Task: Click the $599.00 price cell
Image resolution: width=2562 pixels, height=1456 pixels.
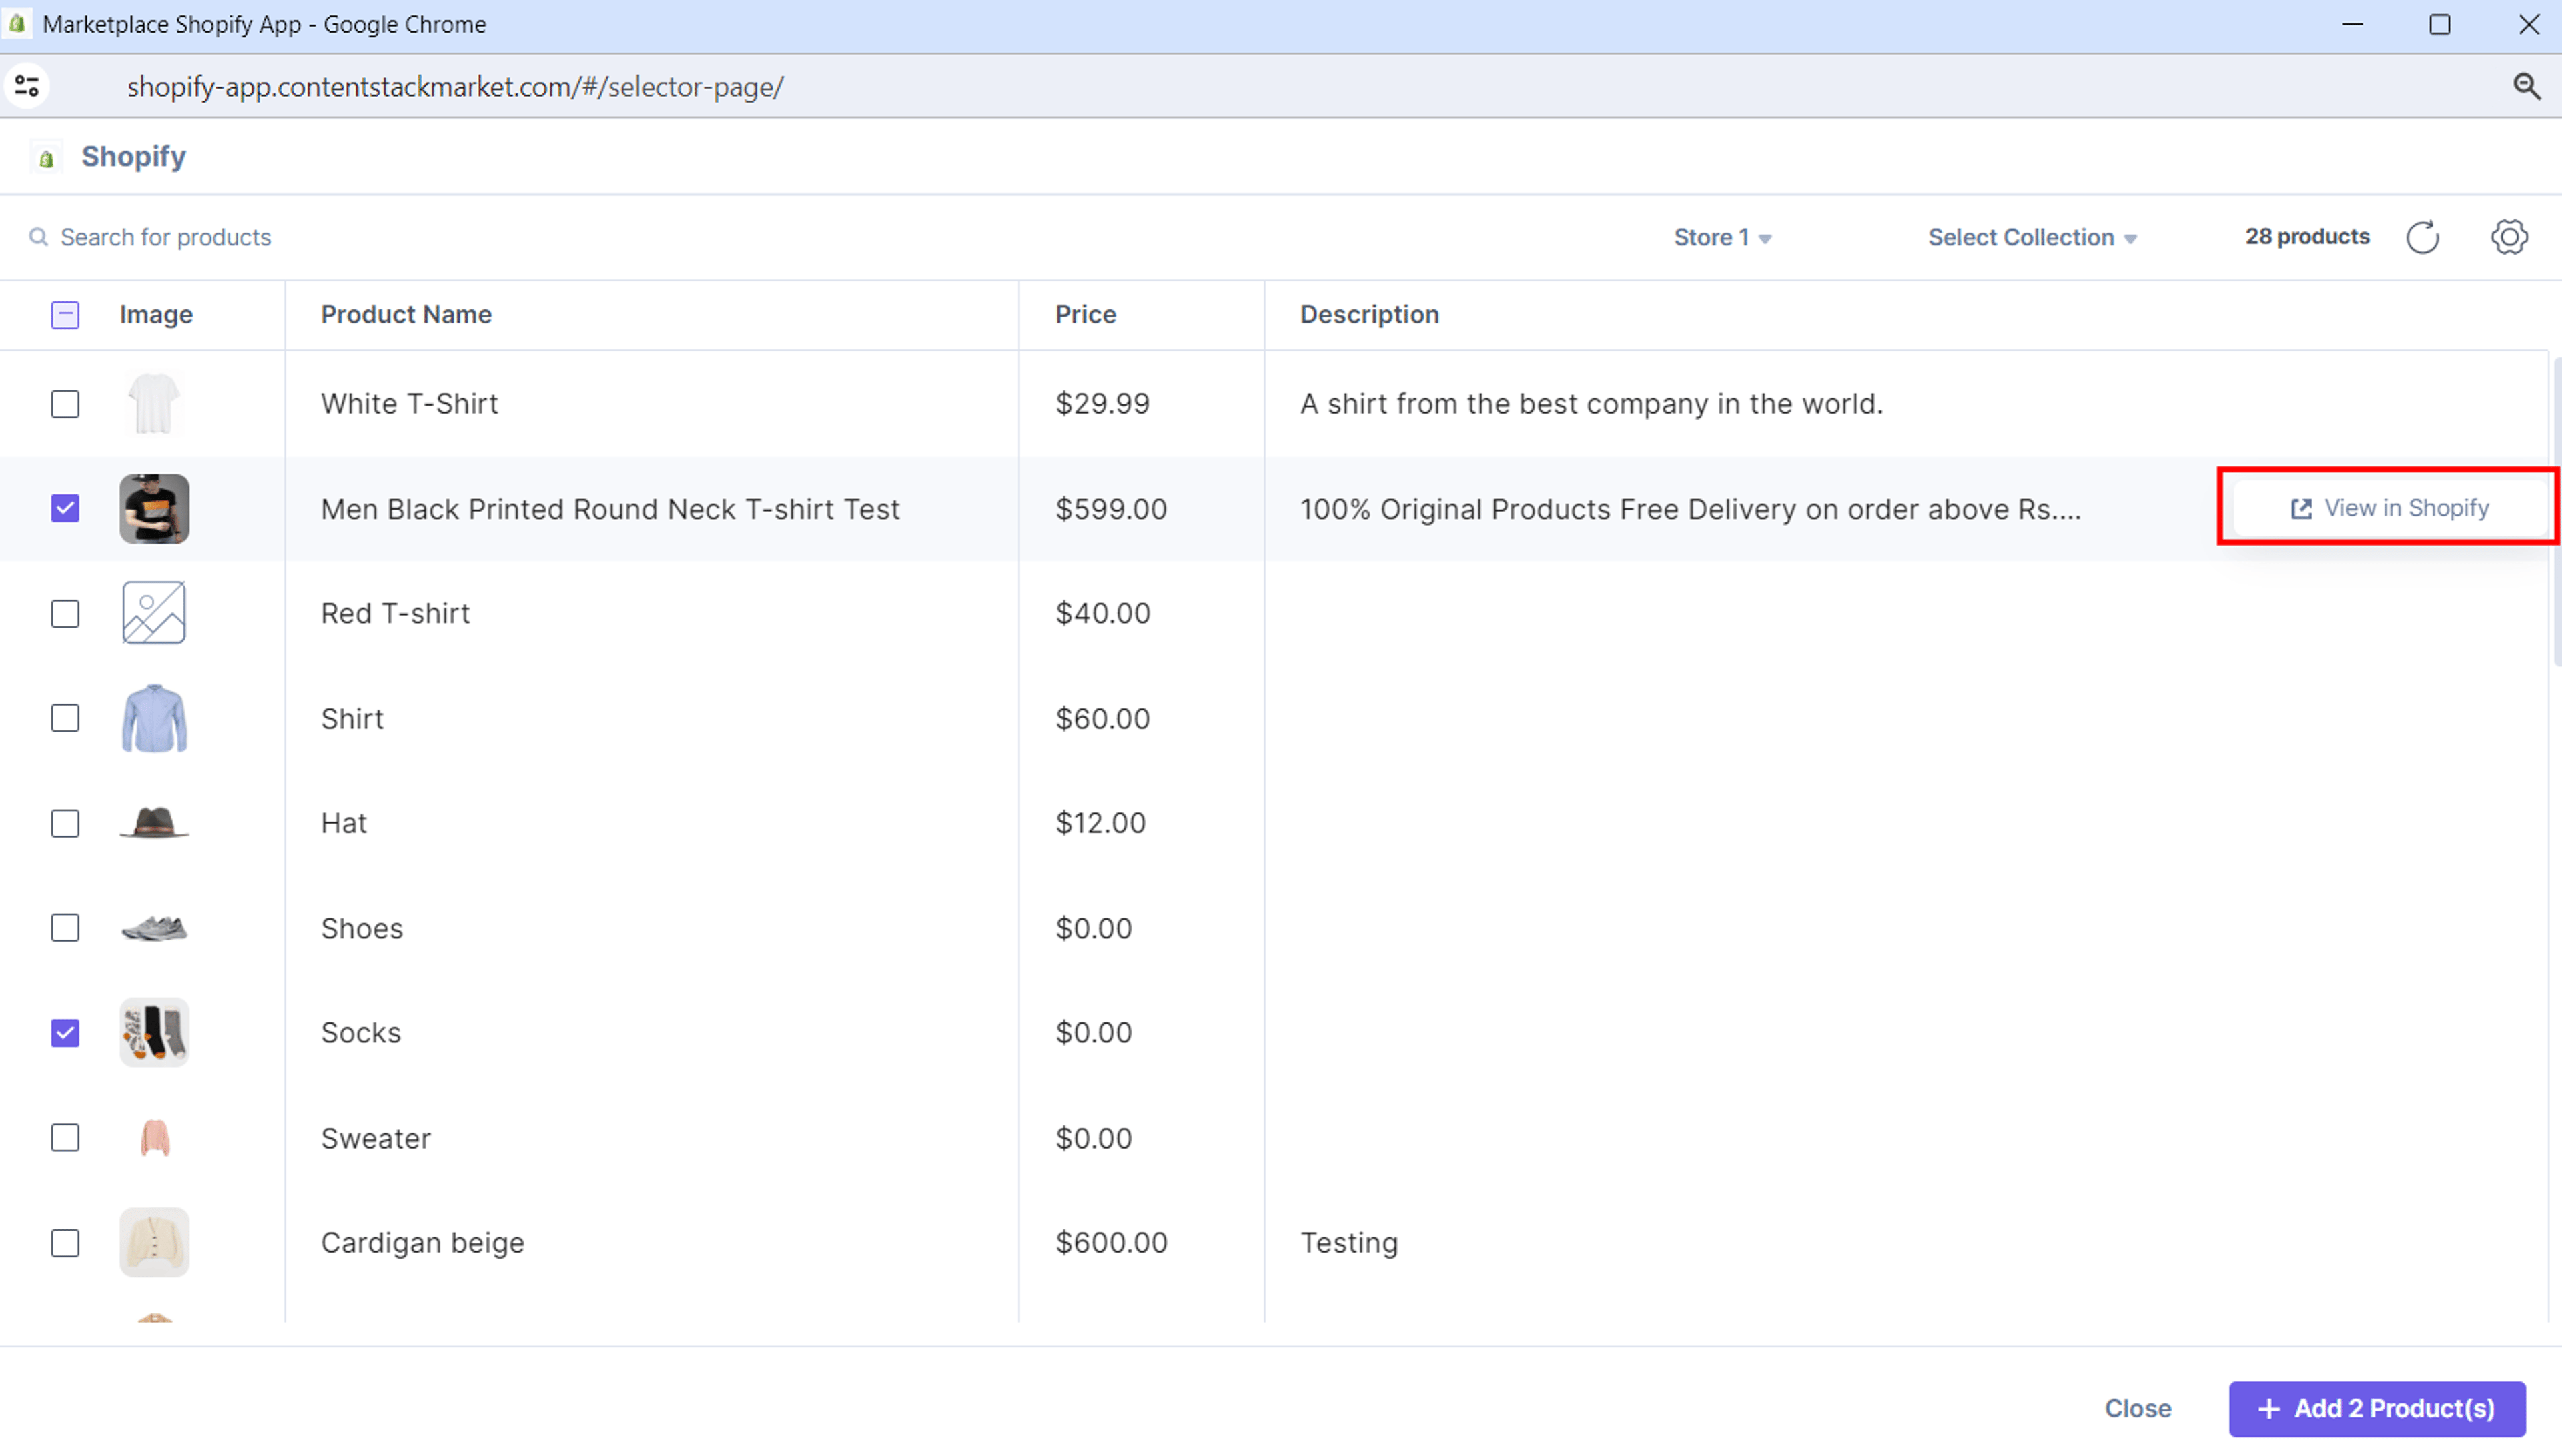Action: point(1111,509)
